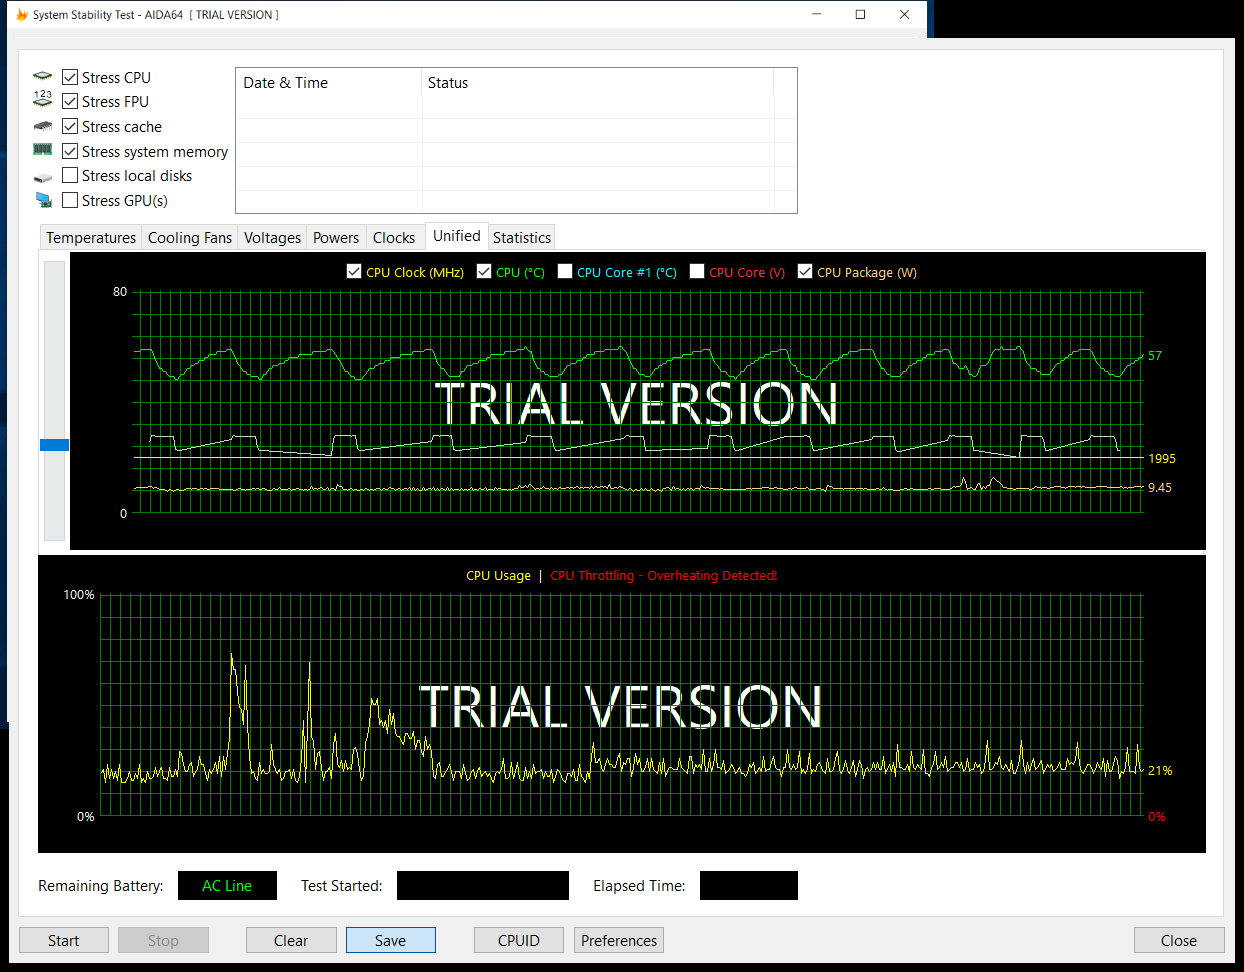Click the 9.45 package power value
Screen dimensions: 1244x972
1160,488
